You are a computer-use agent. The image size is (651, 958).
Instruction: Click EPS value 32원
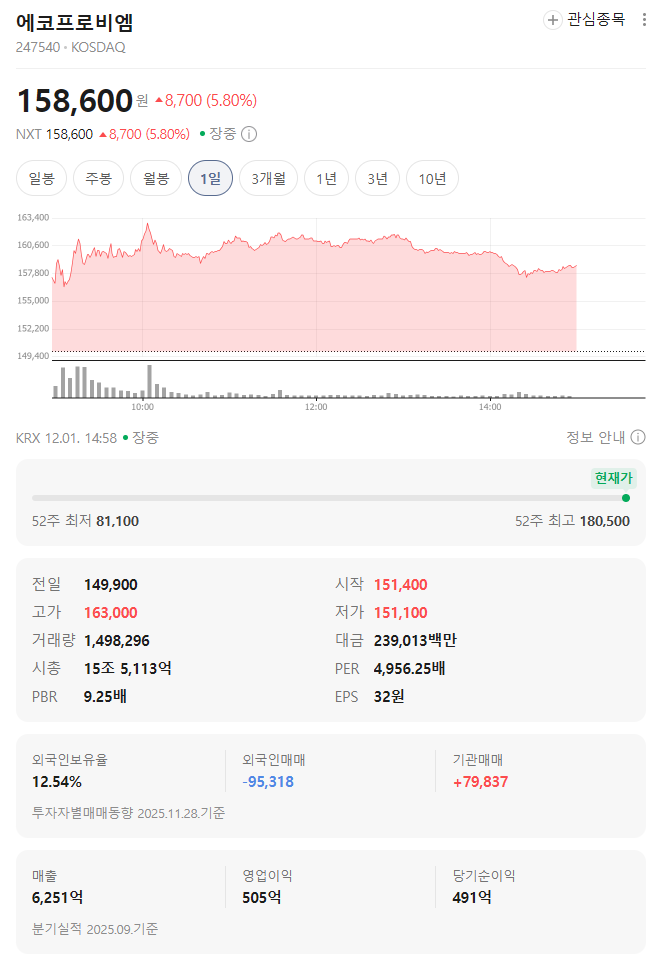[x=389, y=697]
